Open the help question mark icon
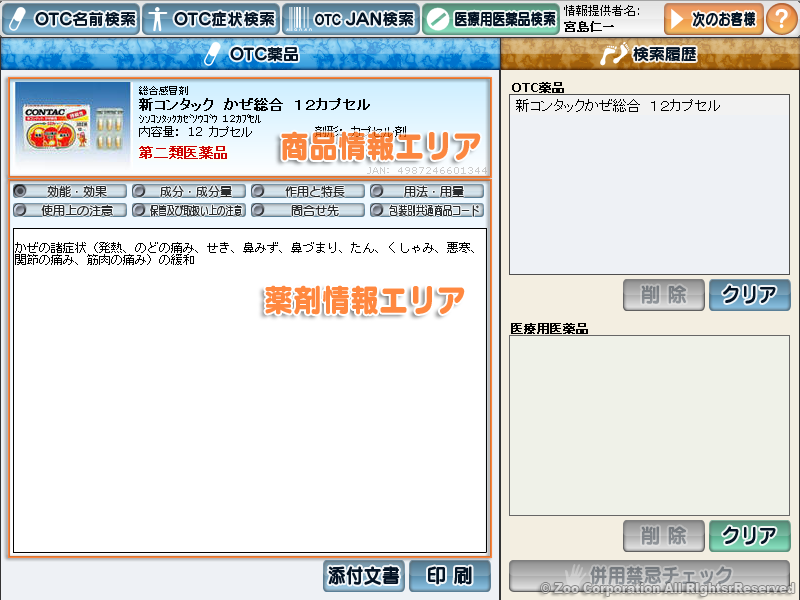This screenshot has width=800, height=600. coord(781,19)
